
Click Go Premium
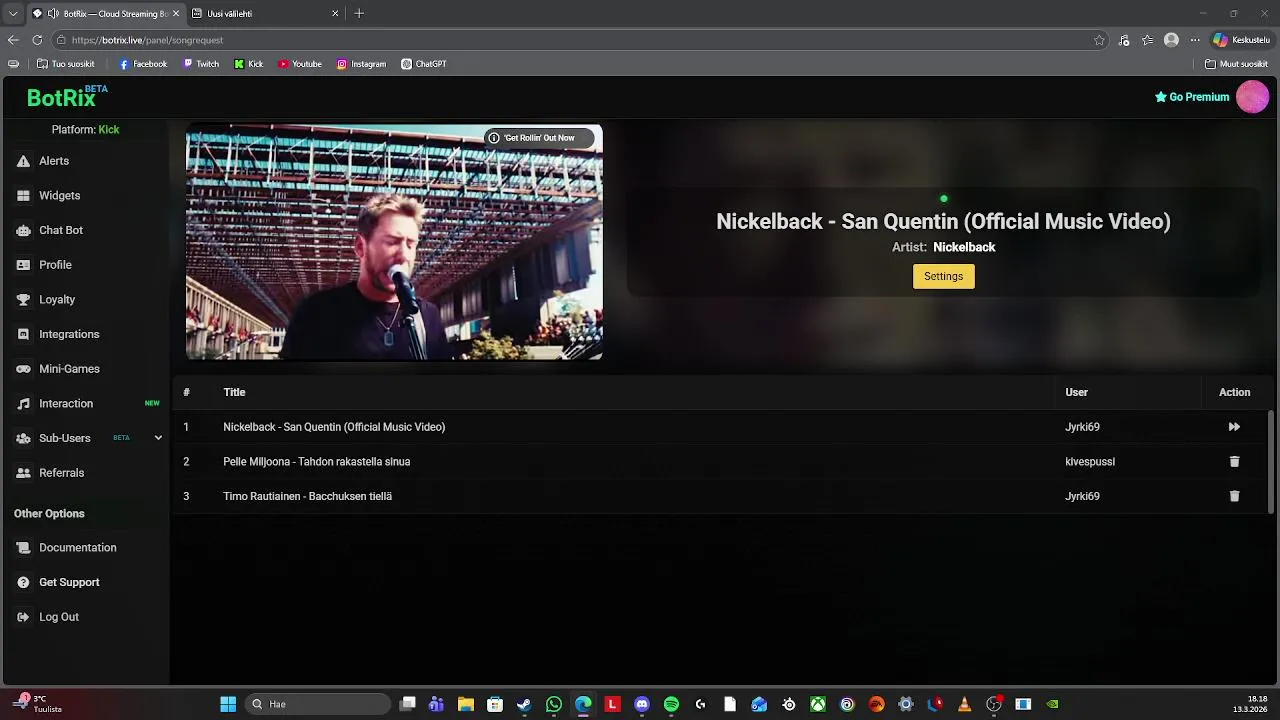pyautogui.click(x=1192, y=97)
